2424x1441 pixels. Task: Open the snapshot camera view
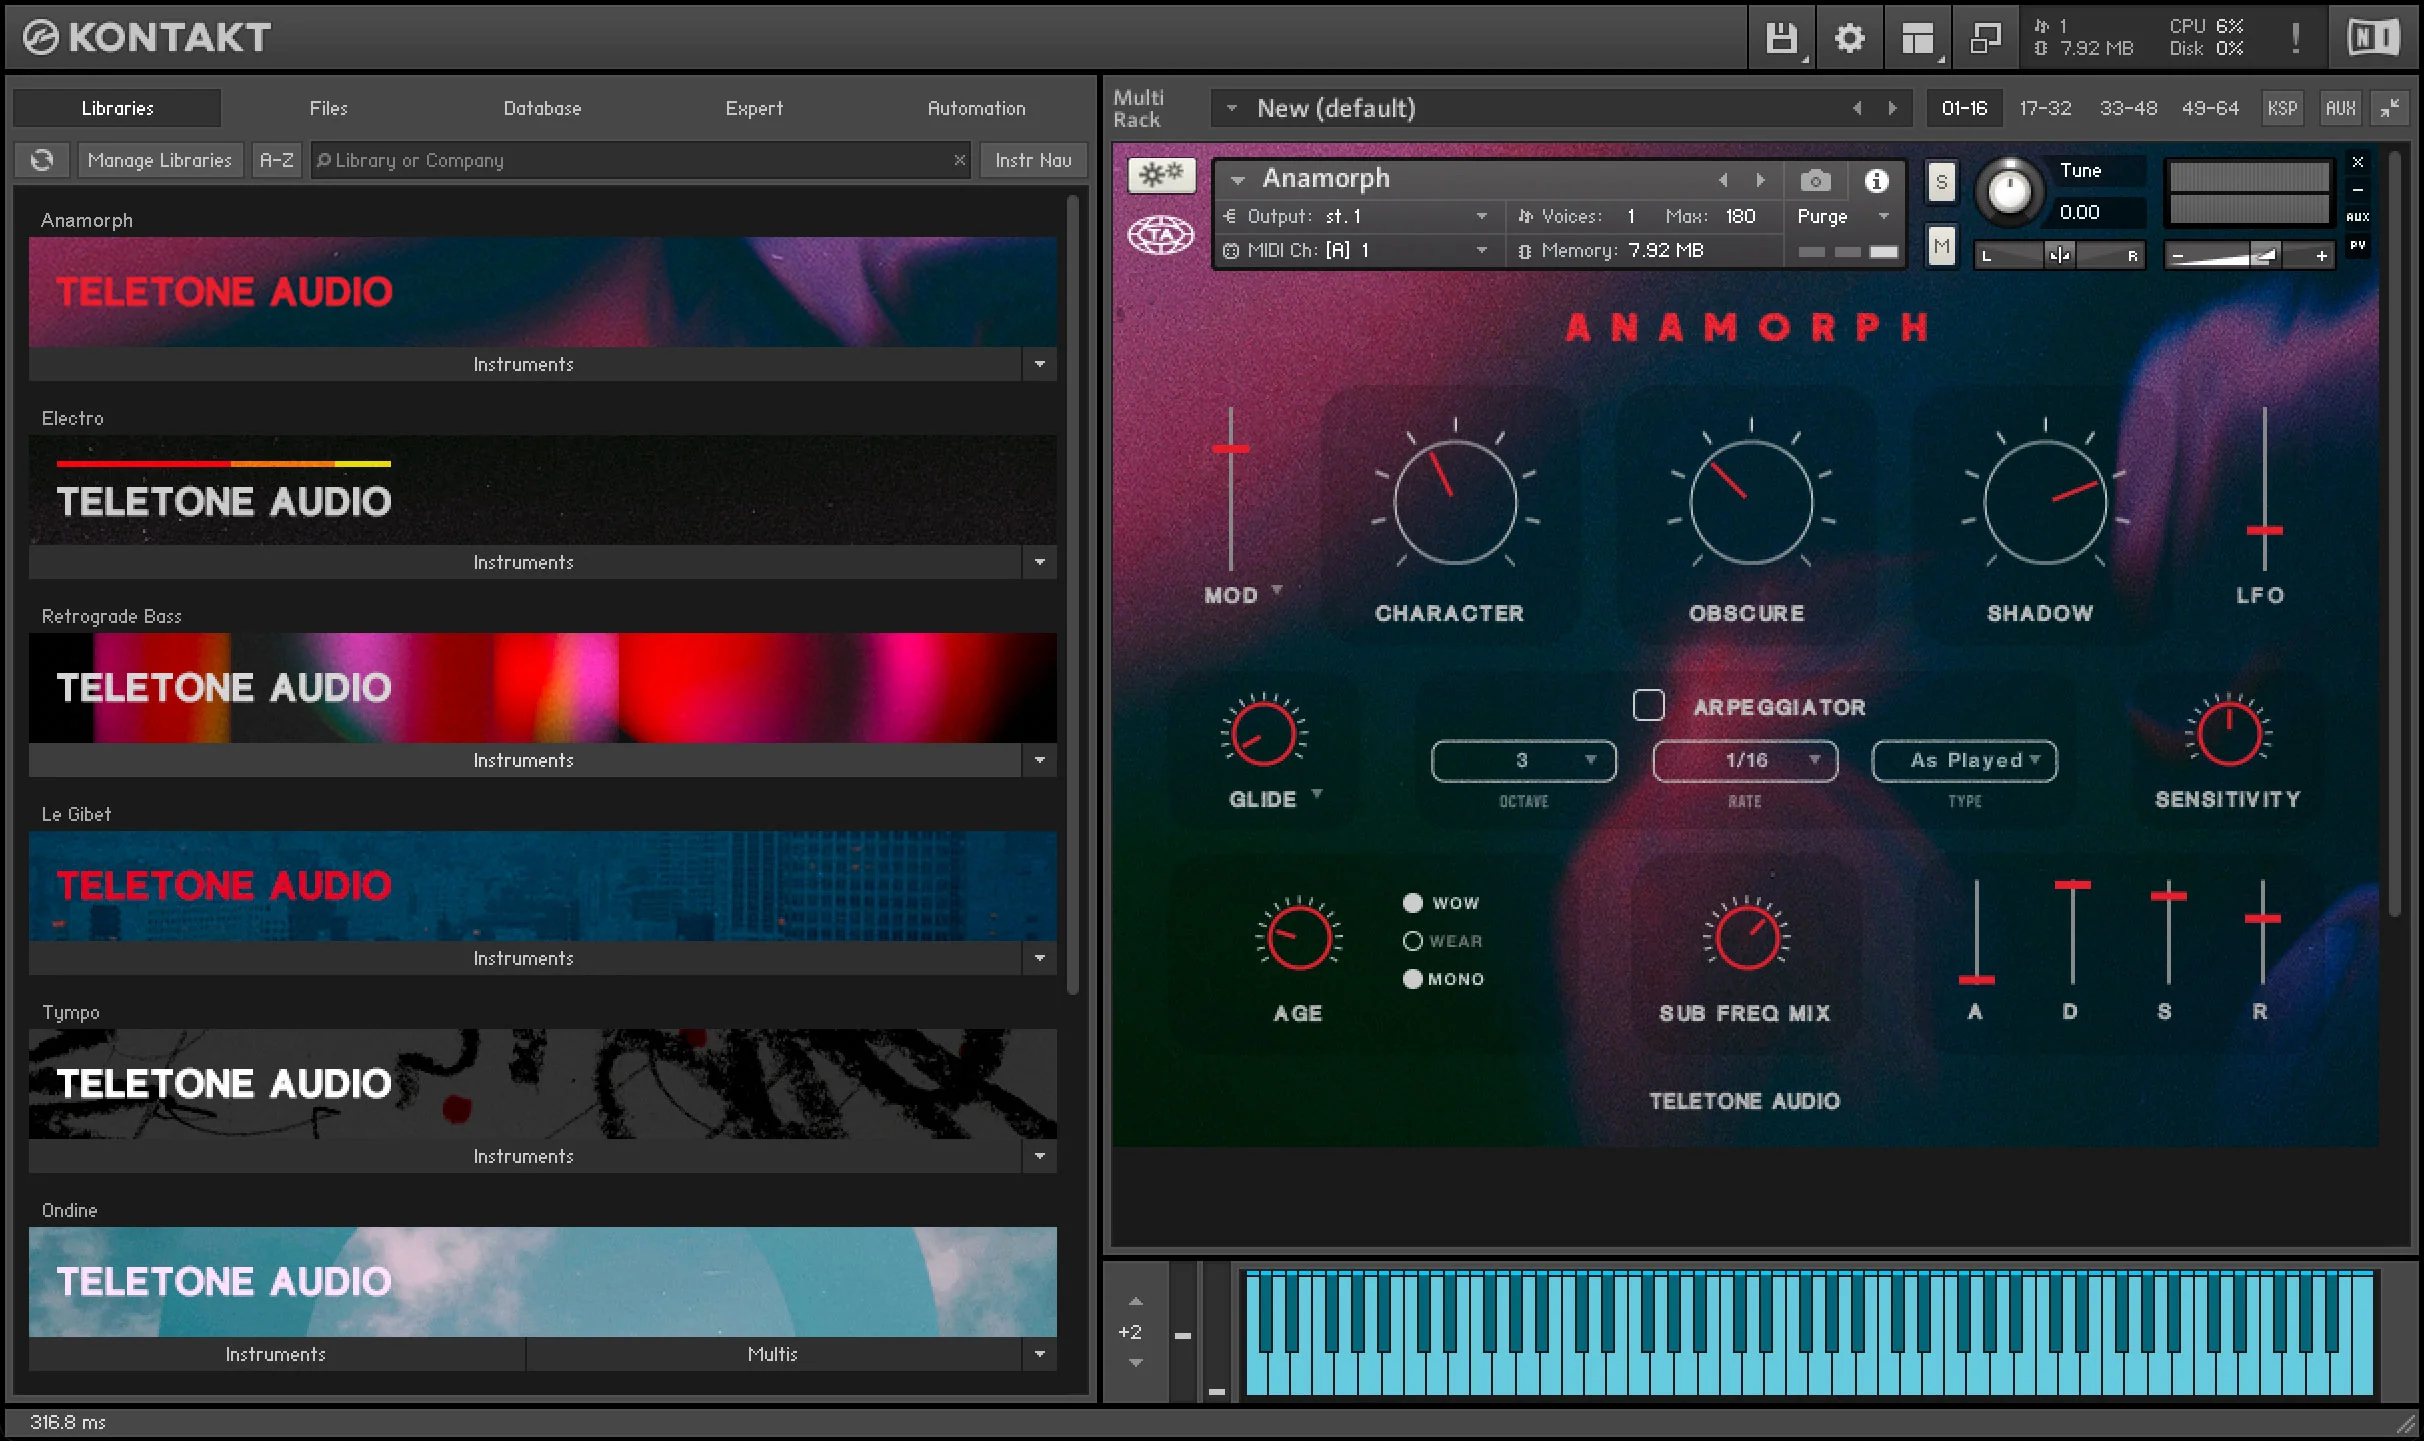click(x=1816, y=180)
